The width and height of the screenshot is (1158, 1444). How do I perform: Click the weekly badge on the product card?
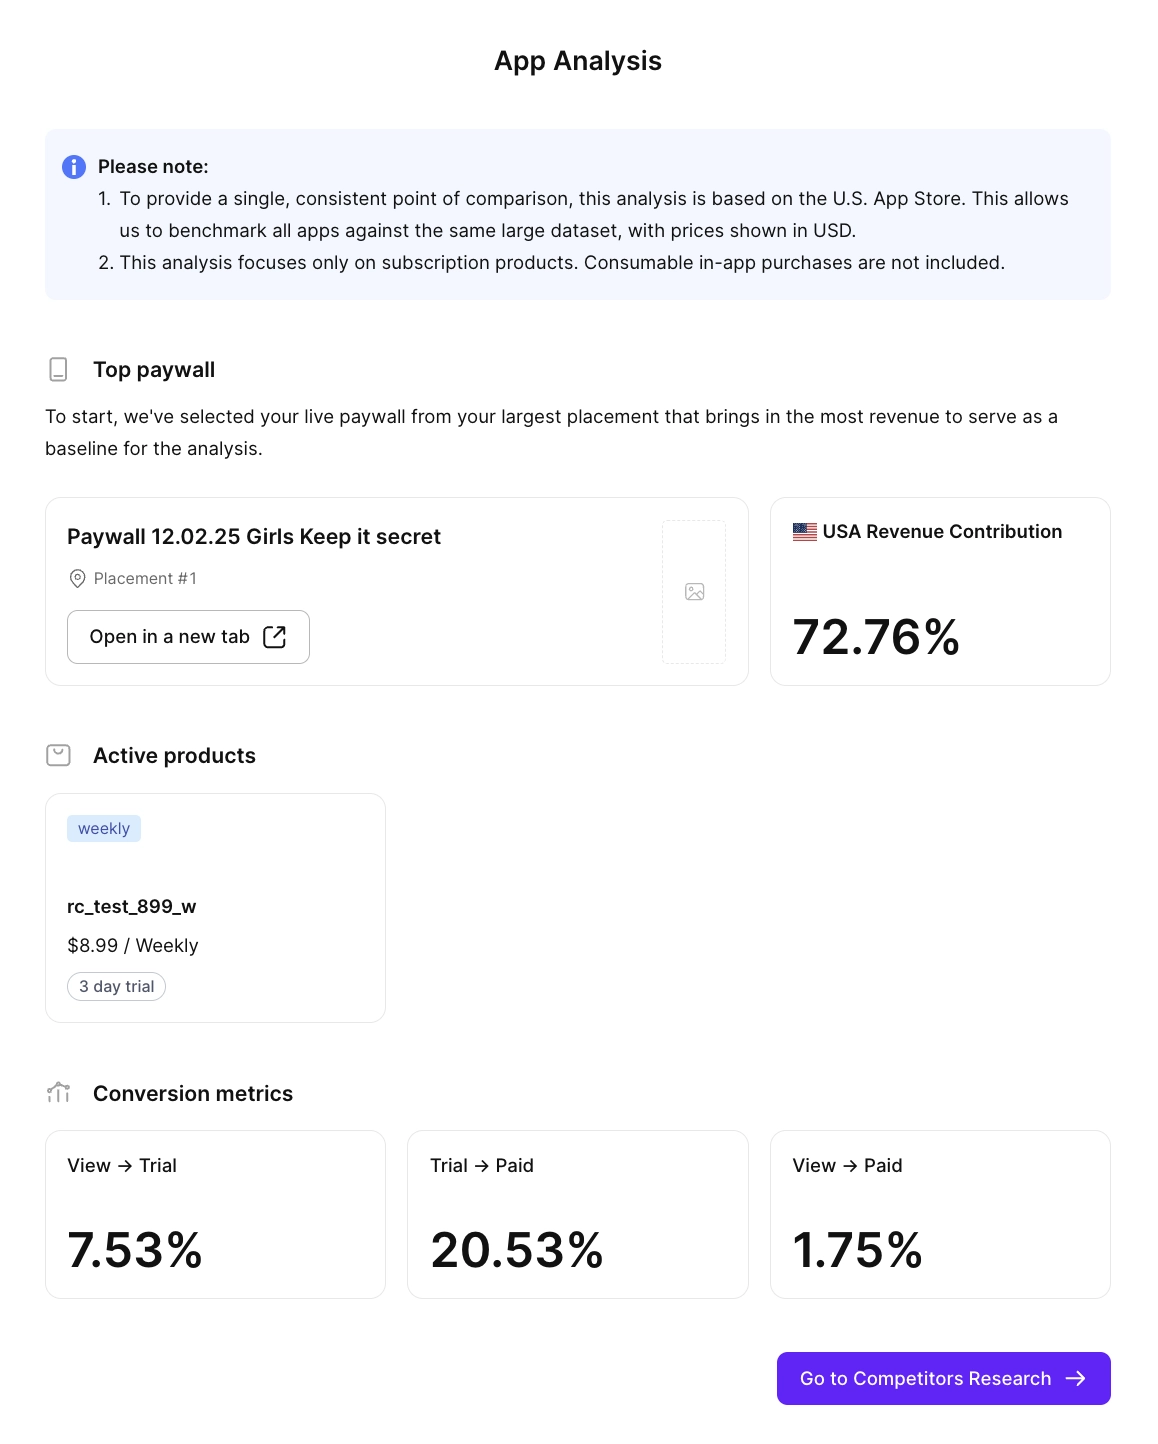point(103,828)
